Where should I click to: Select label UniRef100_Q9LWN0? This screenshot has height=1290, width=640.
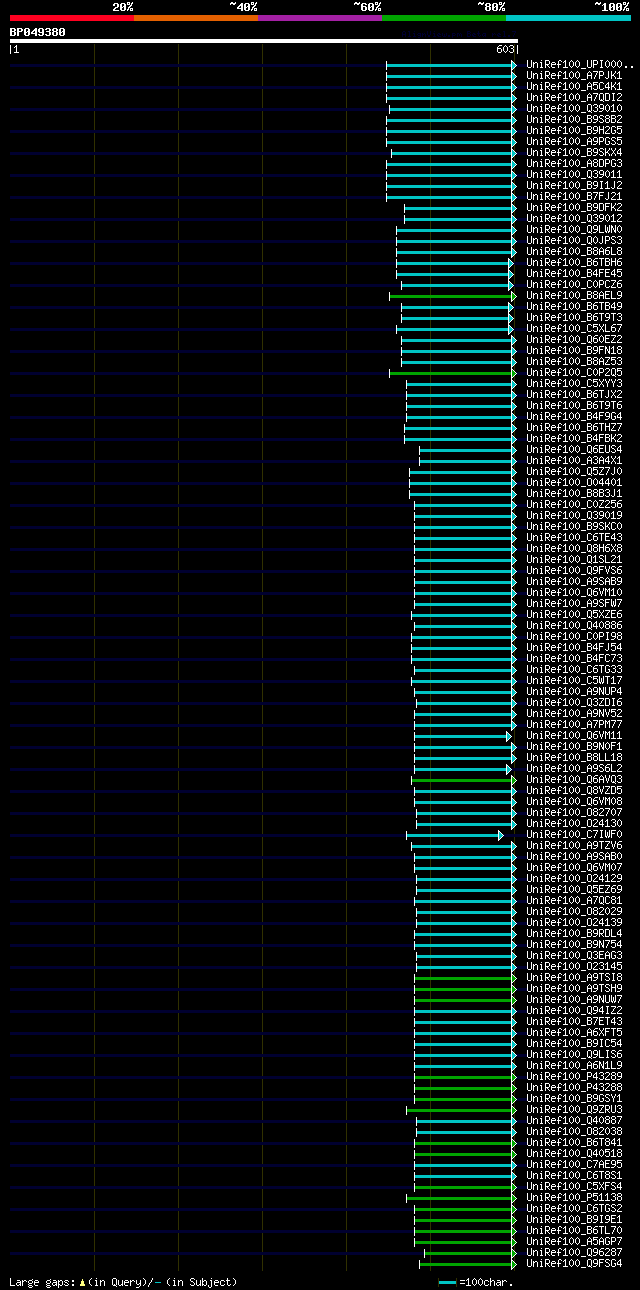click(x=574, y=229)
